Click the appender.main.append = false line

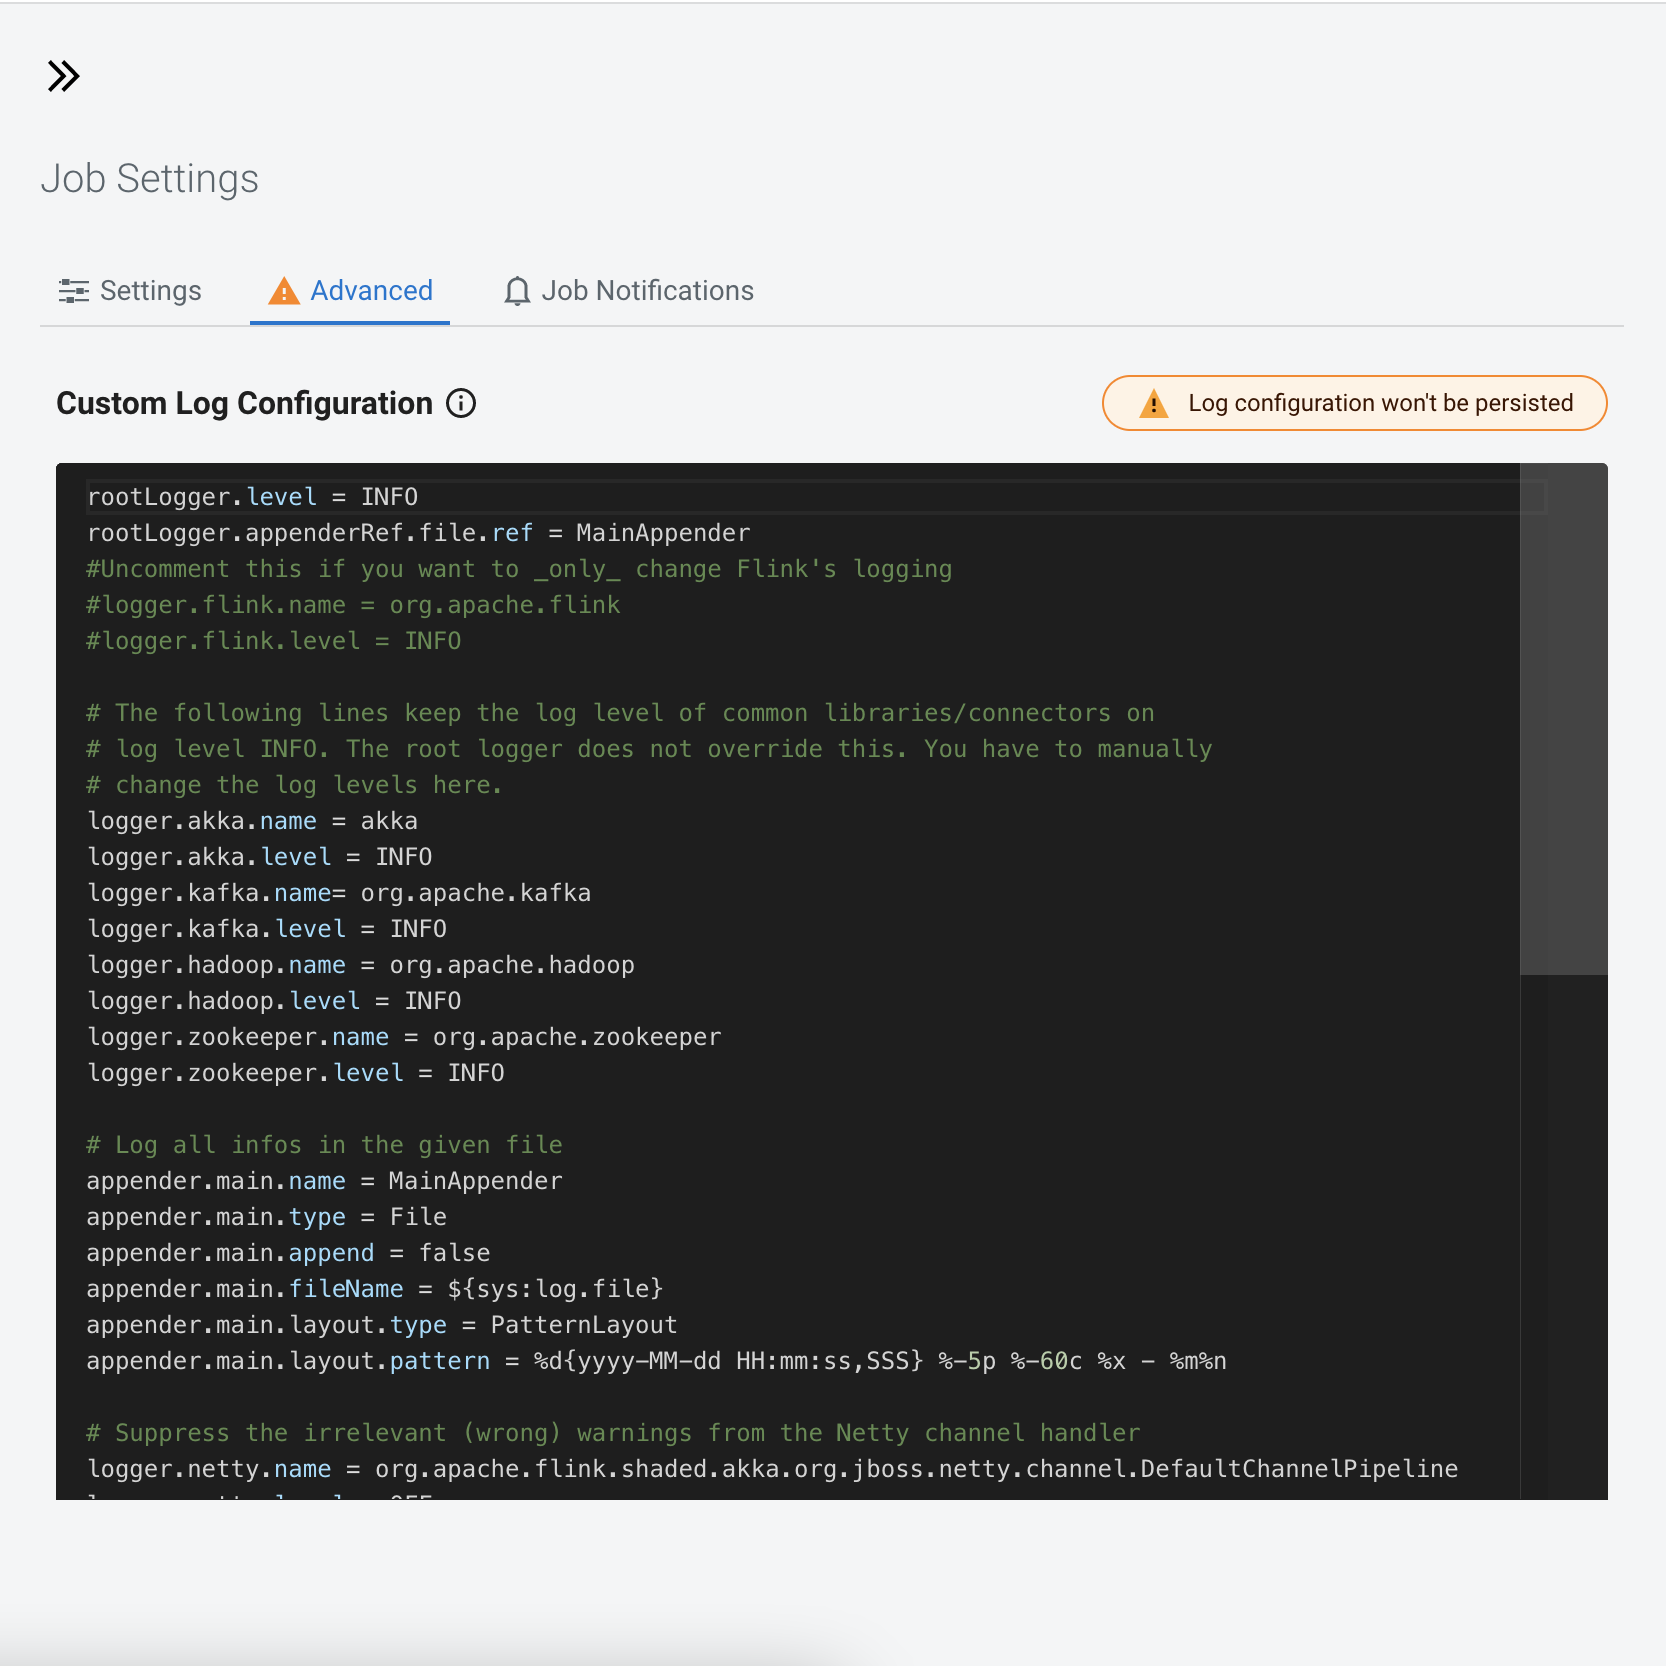[288, 1253]
